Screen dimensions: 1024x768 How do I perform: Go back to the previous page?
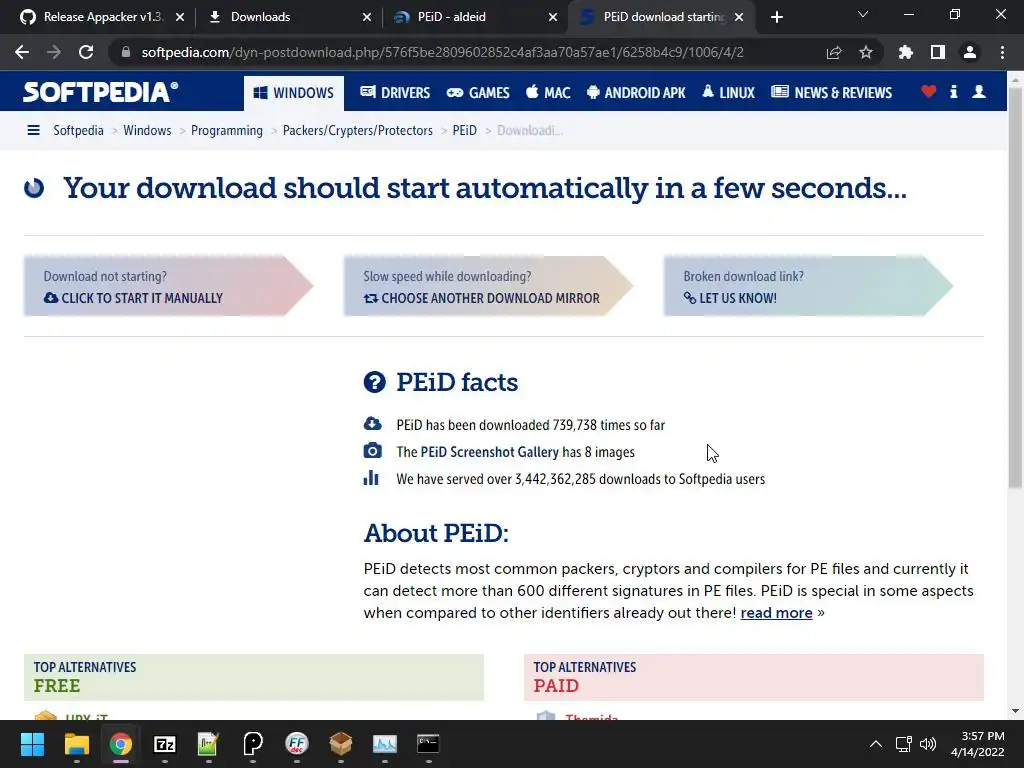click(x=22, y=52)
